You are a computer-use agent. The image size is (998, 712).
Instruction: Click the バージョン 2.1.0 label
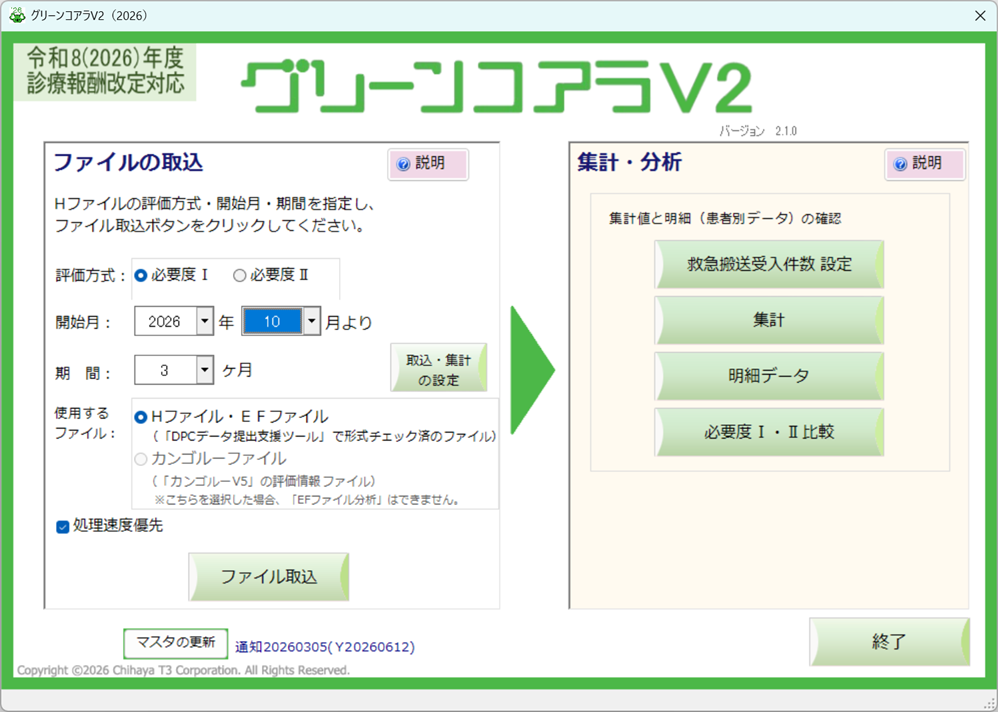click(x=758, y=131)
